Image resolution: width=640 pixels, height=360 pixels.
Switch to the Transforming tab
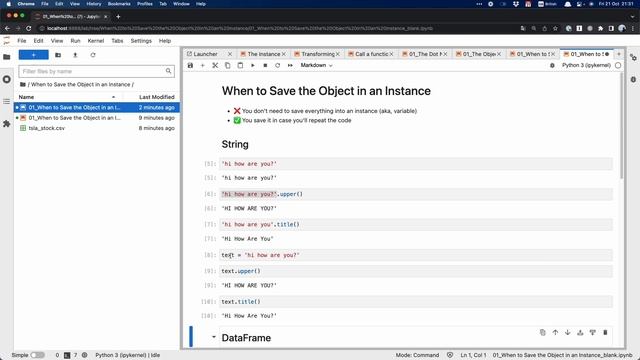(318, 54)
